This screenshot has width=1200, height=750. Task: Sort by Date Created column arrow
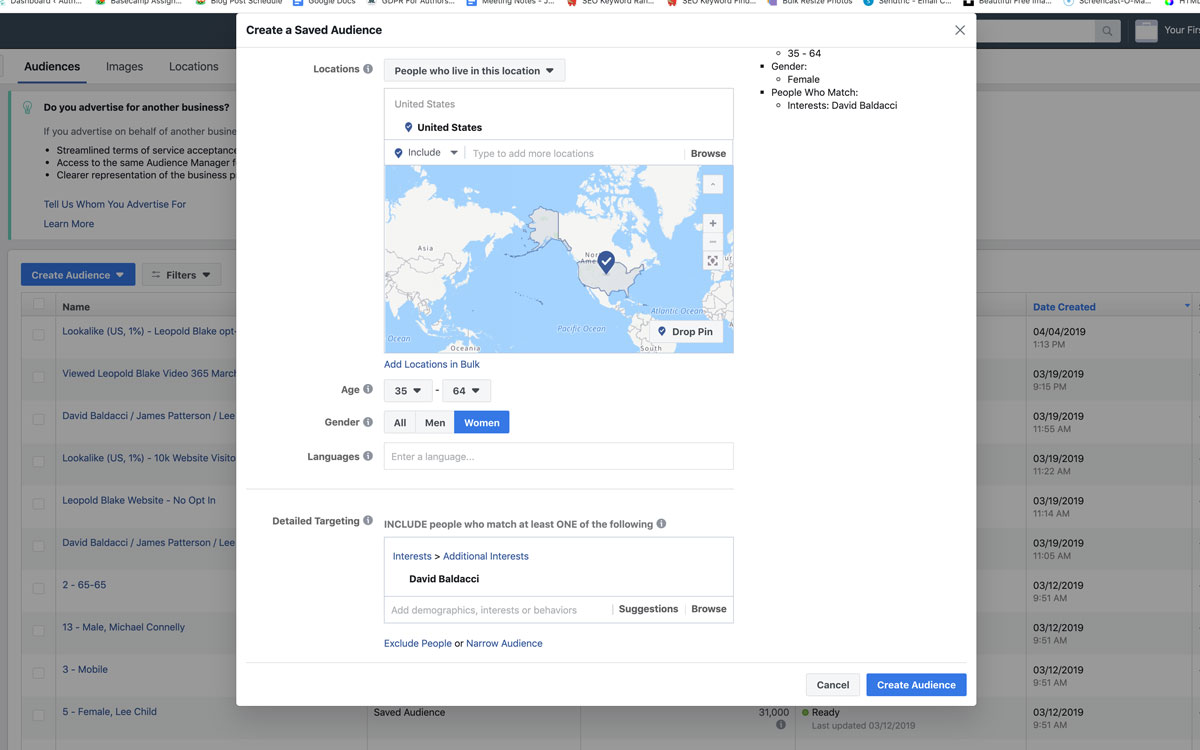point(1187,306)
